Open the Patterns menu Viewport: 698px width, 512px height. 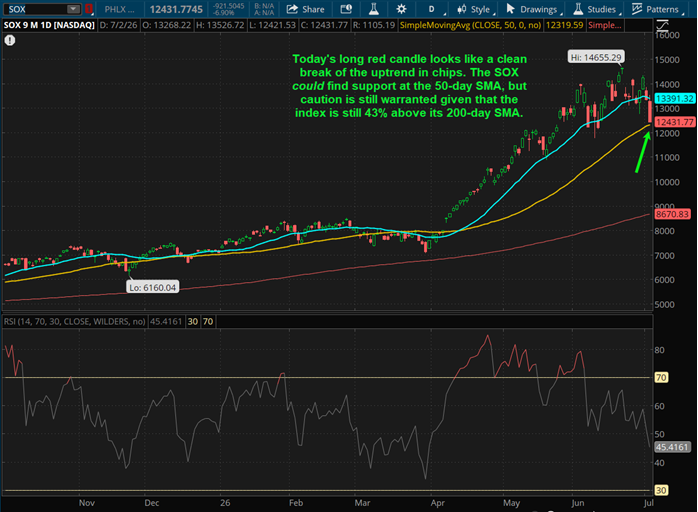(x=657, y=9)
